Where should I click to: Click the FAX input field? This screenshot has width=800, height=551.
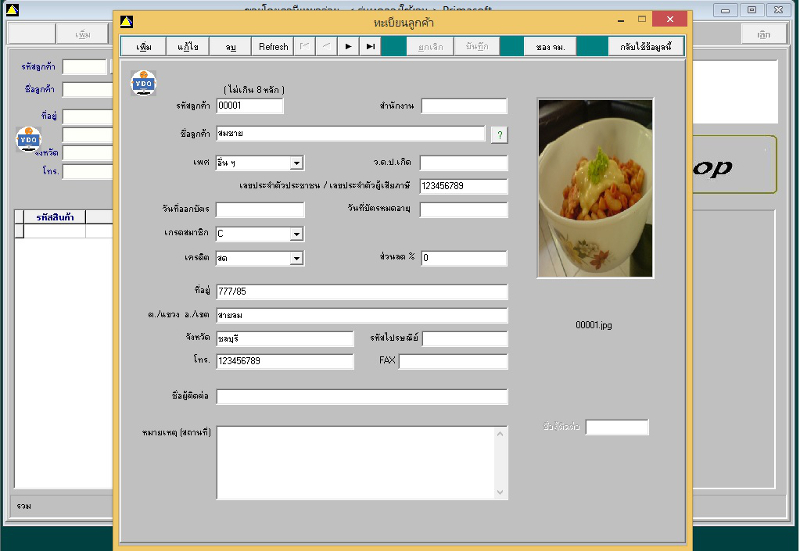(453, 361)
